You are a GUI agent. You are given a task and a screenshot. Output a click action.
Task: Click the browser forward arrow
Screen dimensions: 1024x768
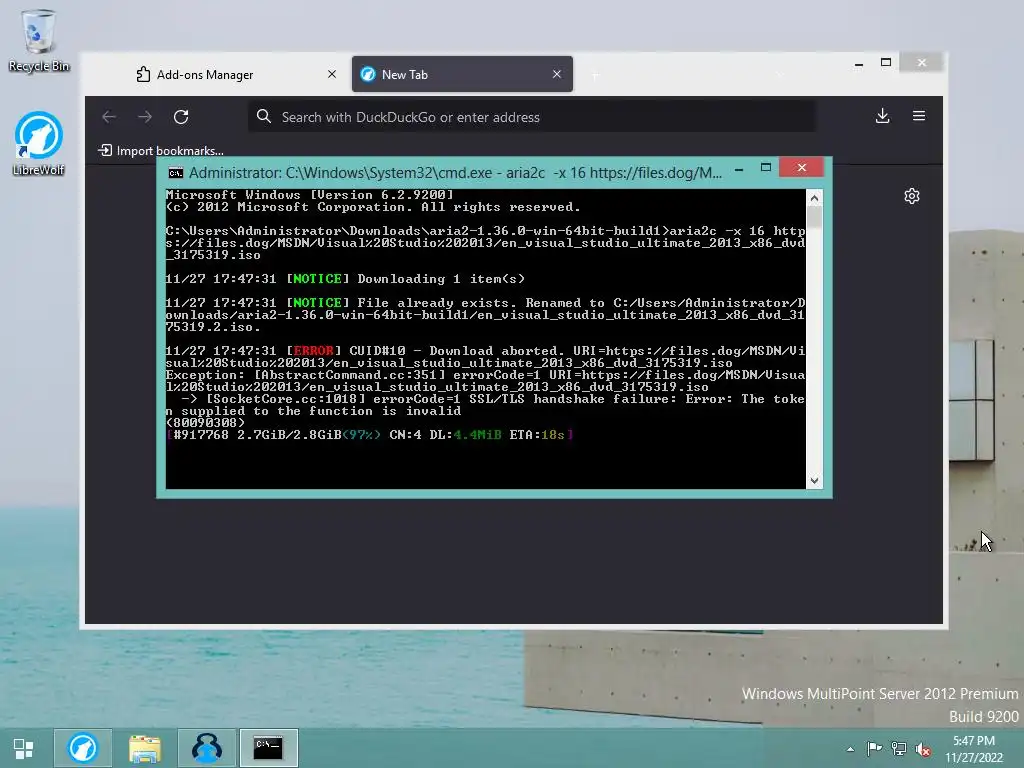(145, 117)
